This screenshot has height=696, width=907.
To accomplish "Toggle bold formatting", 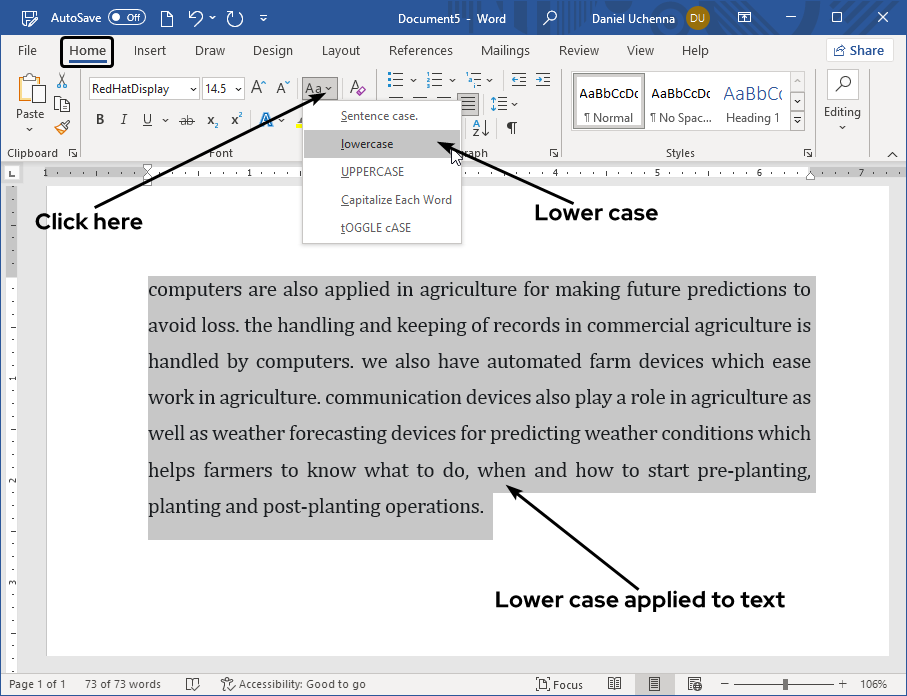I will 99,119.
